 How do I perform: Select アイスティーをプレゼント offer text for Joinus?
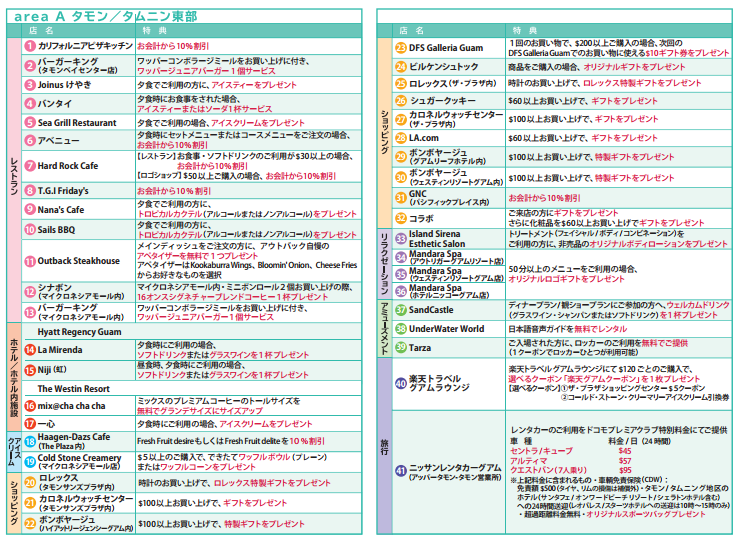click(x=254, y=85)
